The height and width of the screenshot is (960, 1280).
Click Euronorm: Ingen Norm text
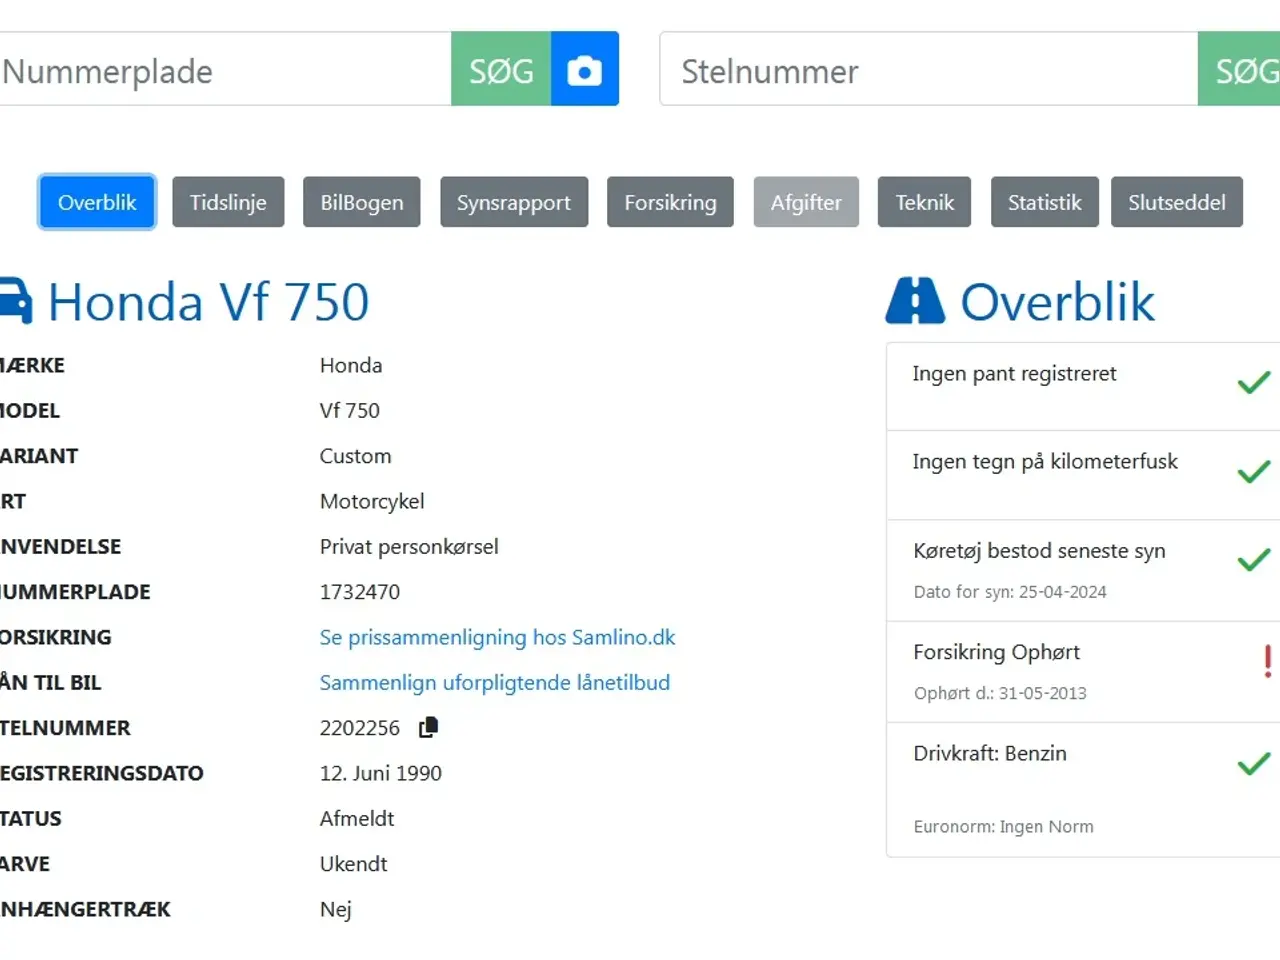pos(1003,827)
